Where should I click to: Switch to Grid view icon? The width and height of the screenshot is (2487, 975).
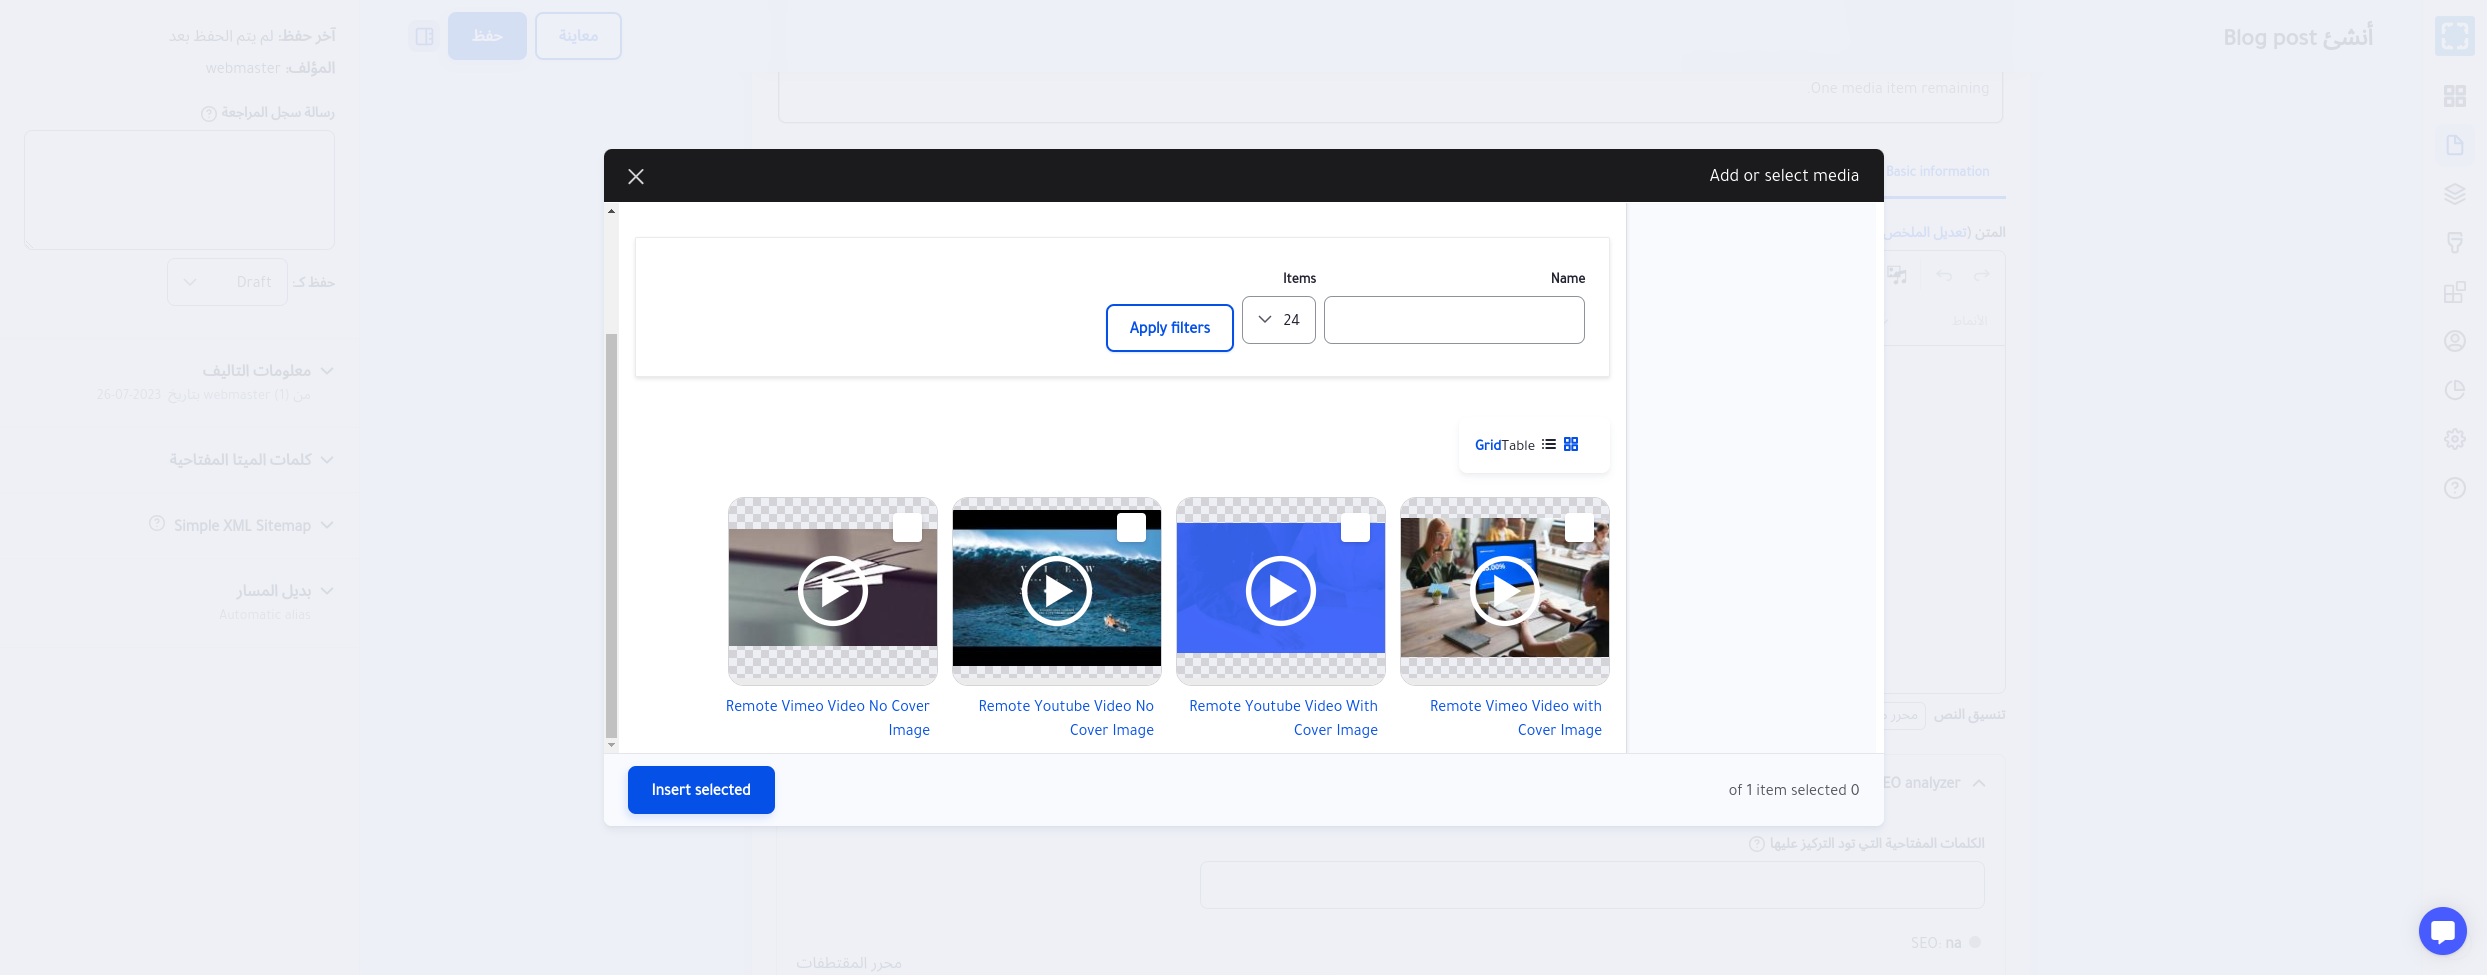click(1571, 444)
